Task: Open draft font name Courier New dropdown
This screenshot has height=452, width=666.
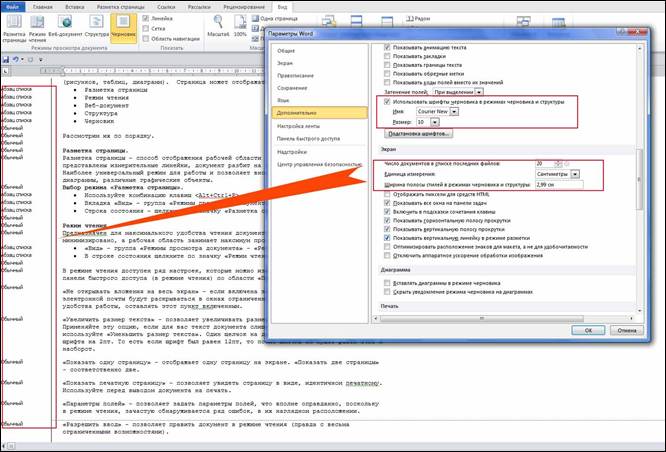Action: (454, 112)
